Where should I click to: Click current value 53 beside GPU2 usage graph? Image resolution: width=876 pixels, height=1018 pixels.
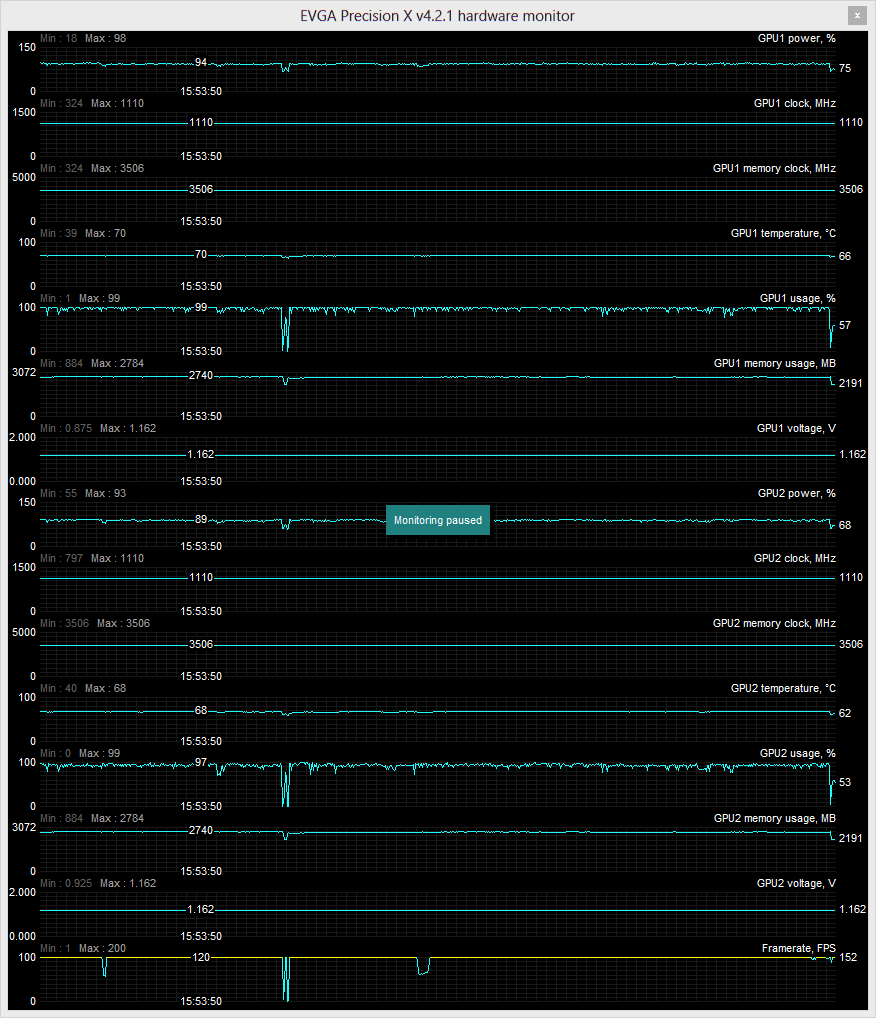coord(845,782)
